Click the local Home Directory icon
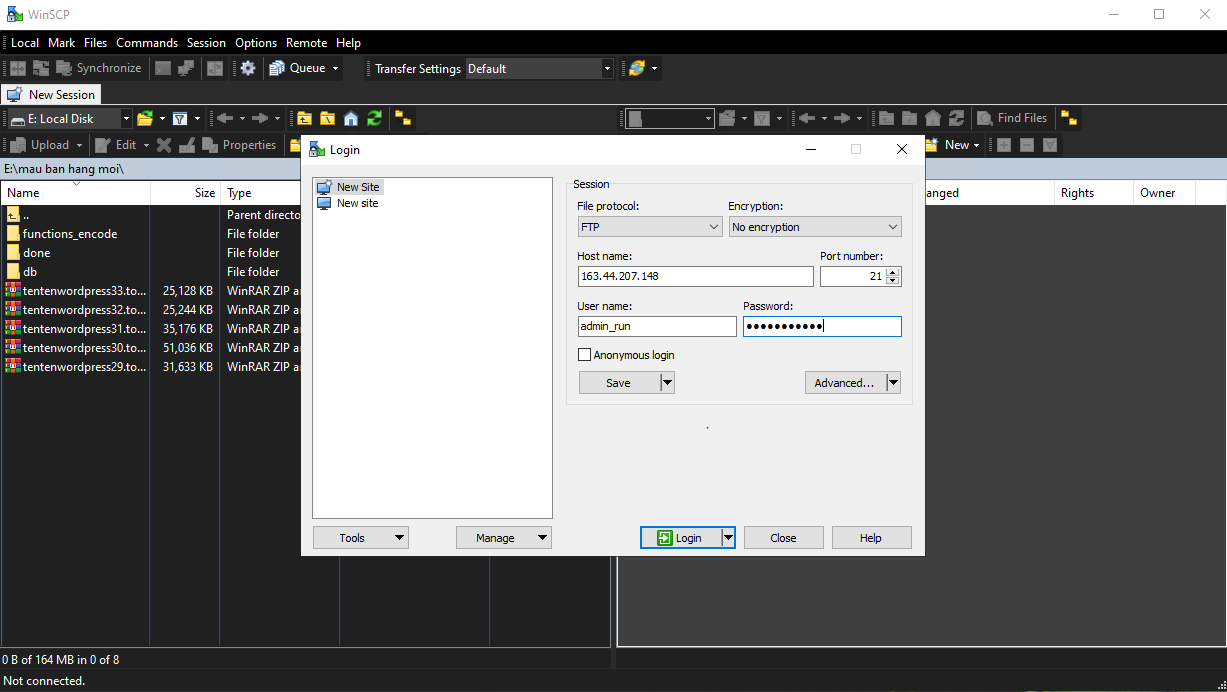This screenshot has width=1227, height=692. pyautogui.click(x=351, y=118)
